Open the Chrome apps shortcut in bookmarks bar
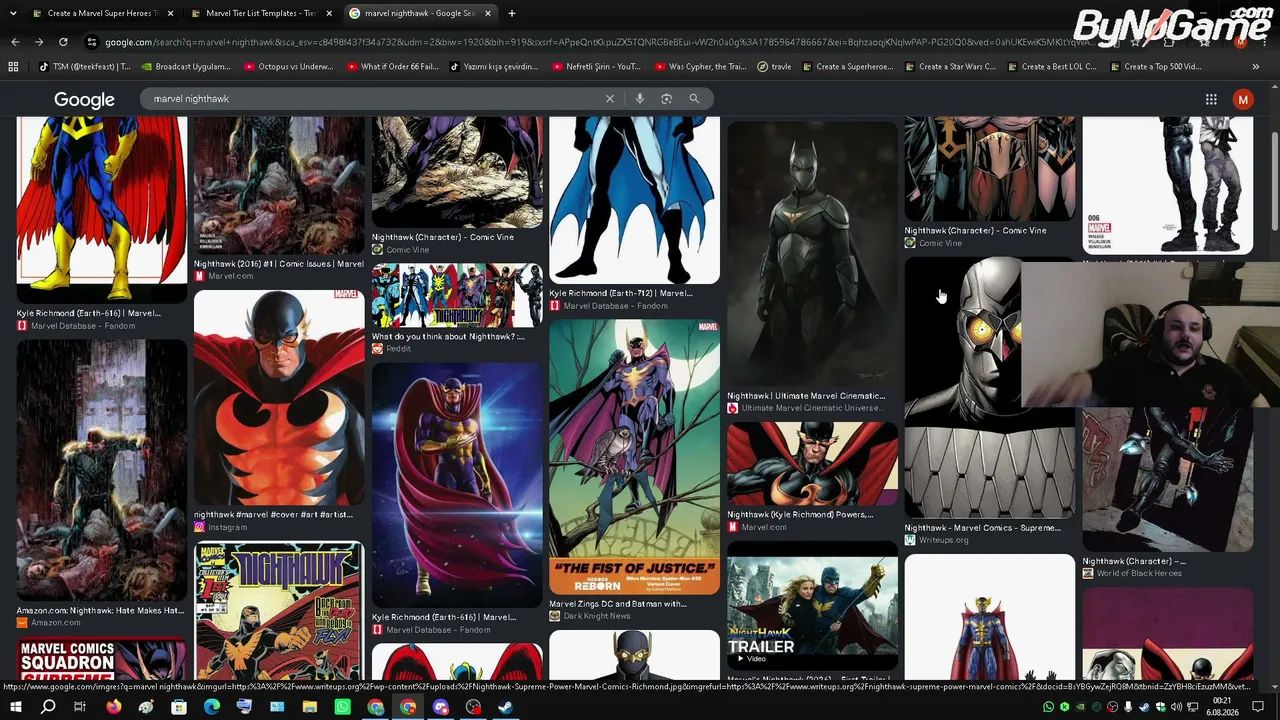Viewport: 1280px width, 720px height. point(13,67)
